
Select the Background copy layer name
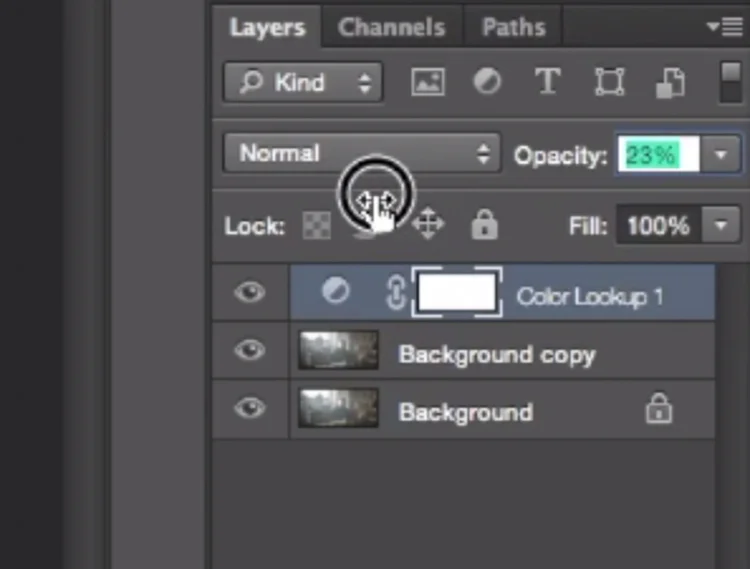click(x=497, y=355)
